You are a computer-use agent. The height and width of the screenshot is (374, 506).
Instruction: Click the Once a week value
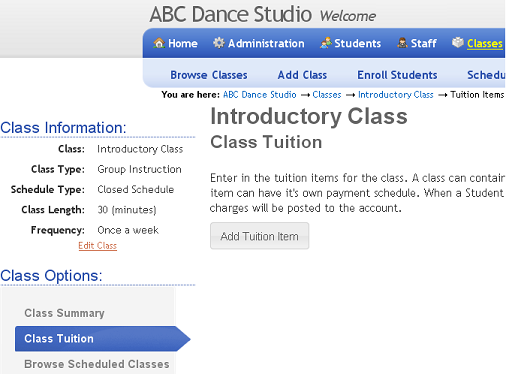(128, 230)
